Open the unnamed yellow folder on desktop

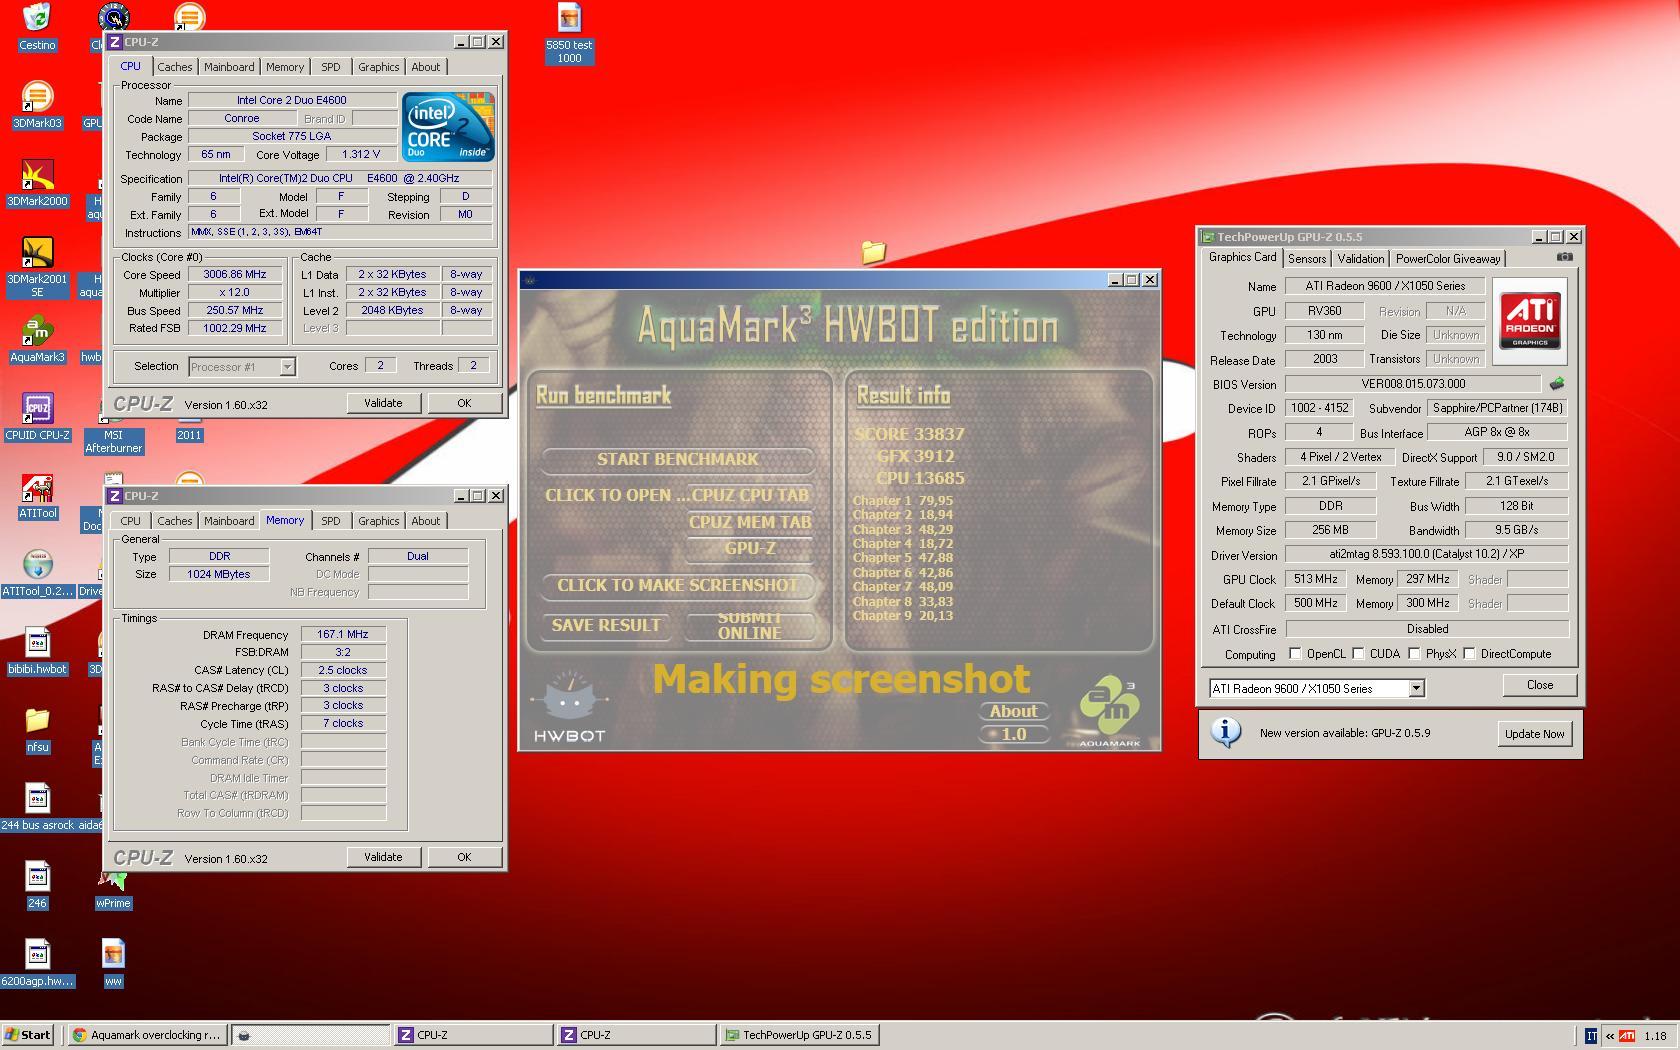pos(873,252)
